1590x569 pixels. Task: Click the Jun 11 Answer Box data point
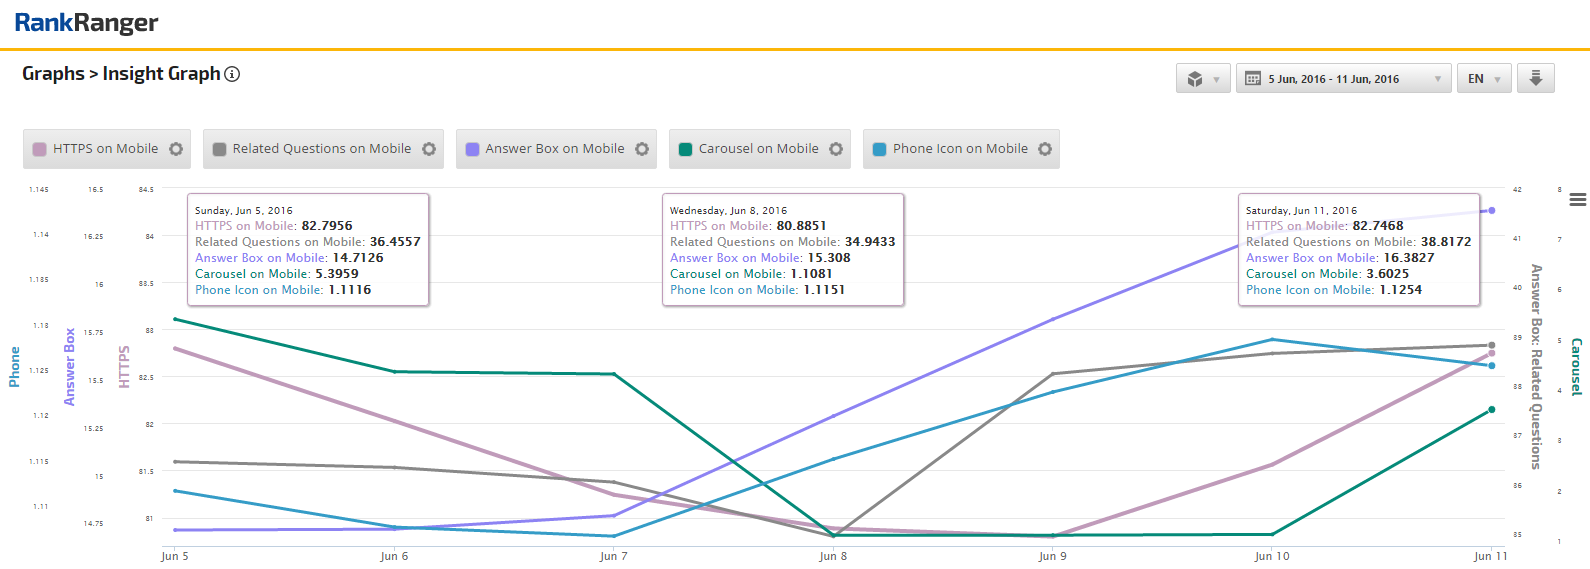[x=1491, y=211]
